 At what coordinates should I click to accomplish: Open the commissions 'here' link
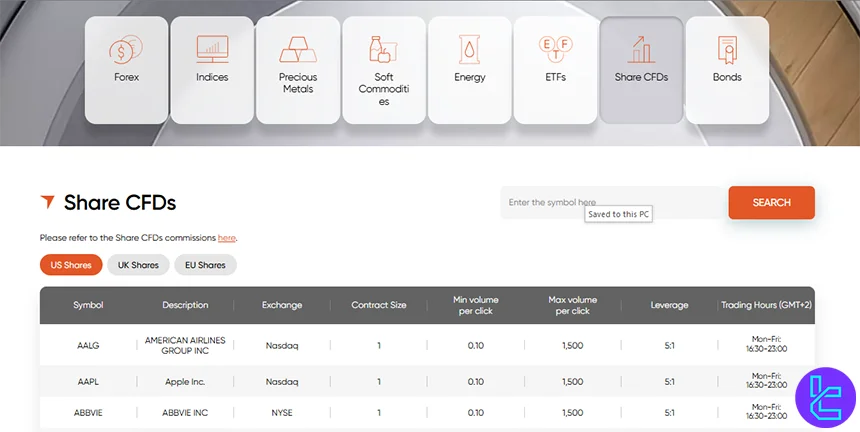pyautogui.click(x=227, y=238)
